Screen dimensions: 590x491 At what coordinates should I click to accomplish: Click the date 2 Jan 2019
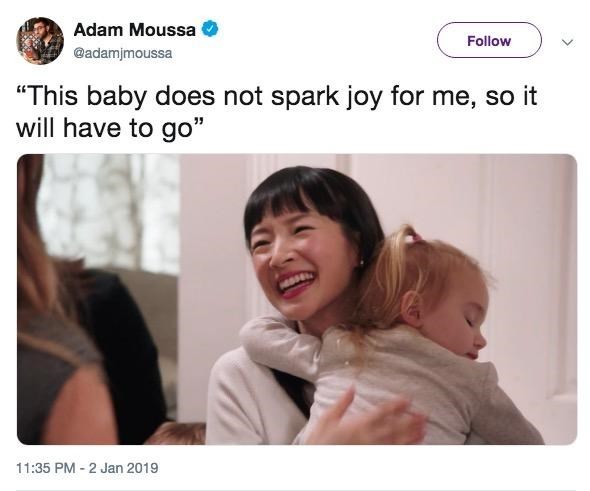[123, 468]
